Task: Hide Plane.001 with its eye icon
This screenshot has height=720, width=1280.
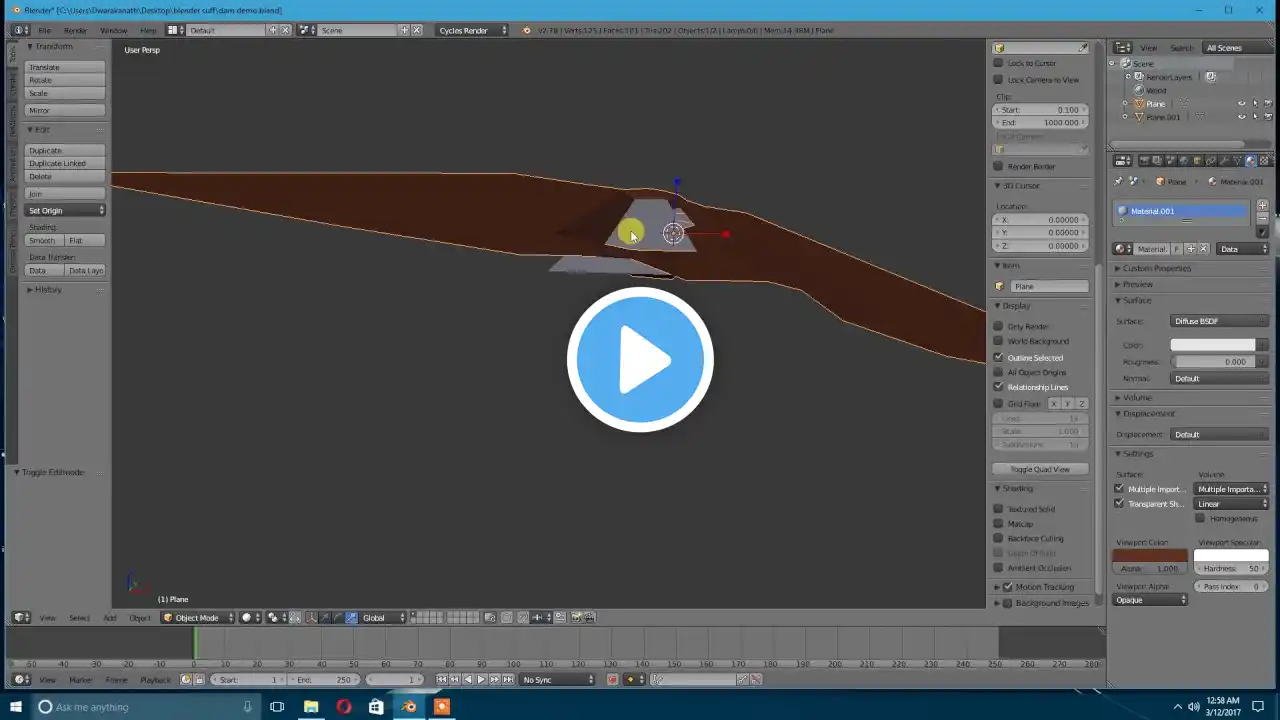Action: pyautogui.click(x=1242, y=117)
